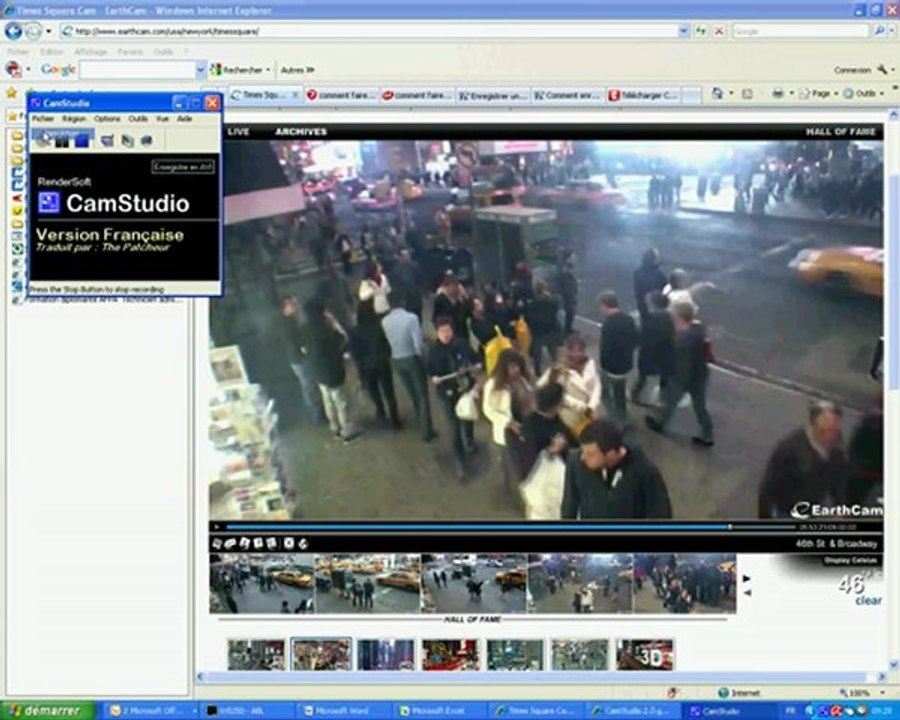Viewport: 900px width, 720px height.
Task: Select the LIVE tab on EarthCam
Action: 238,131
